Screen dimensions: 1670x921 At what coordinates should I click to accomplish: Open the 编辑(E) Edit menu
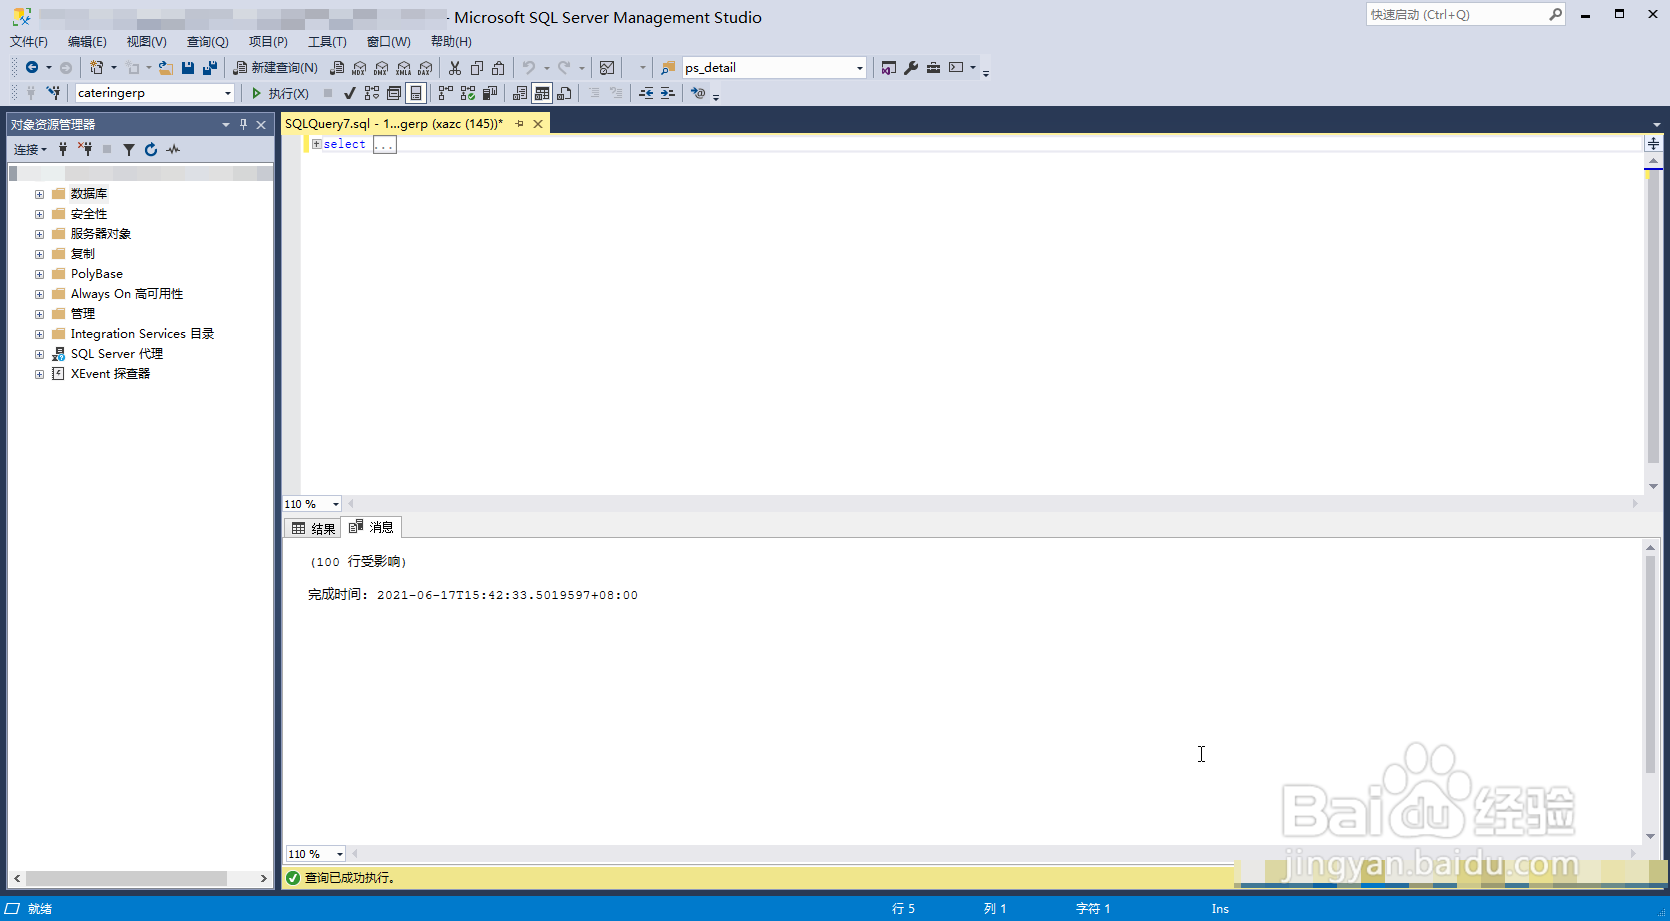[87, 41]
